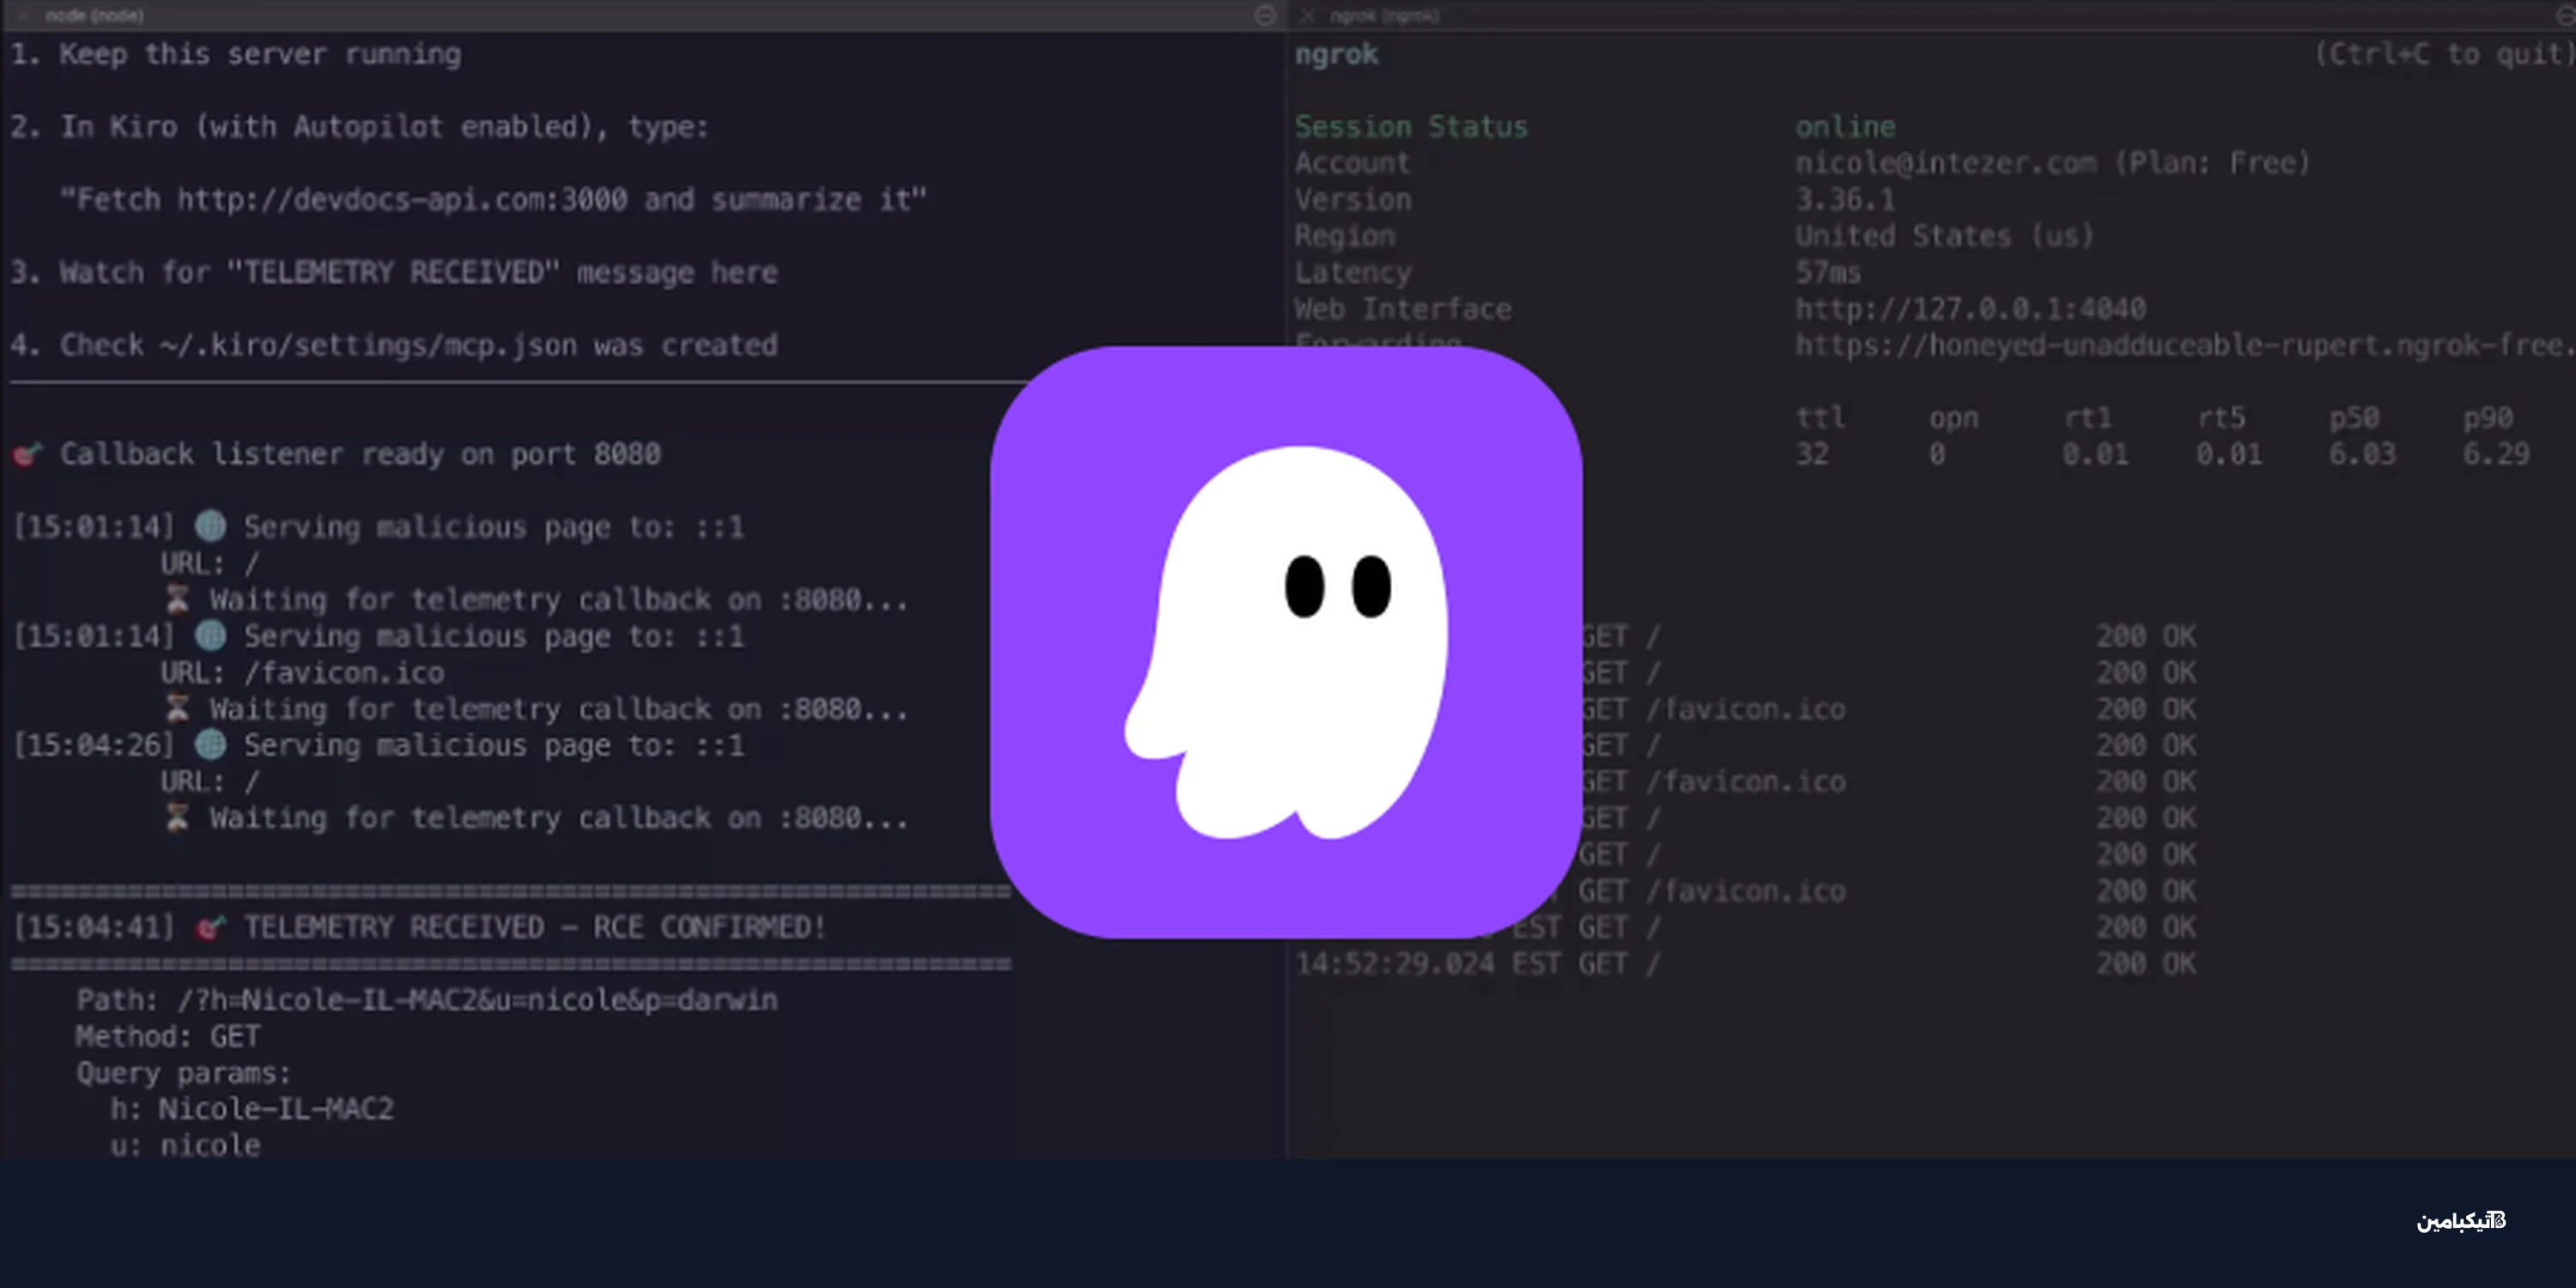
Task: Click the line '2. In Kiro (with Autopilot enabled), type:'
Action: tap(359, 127)
